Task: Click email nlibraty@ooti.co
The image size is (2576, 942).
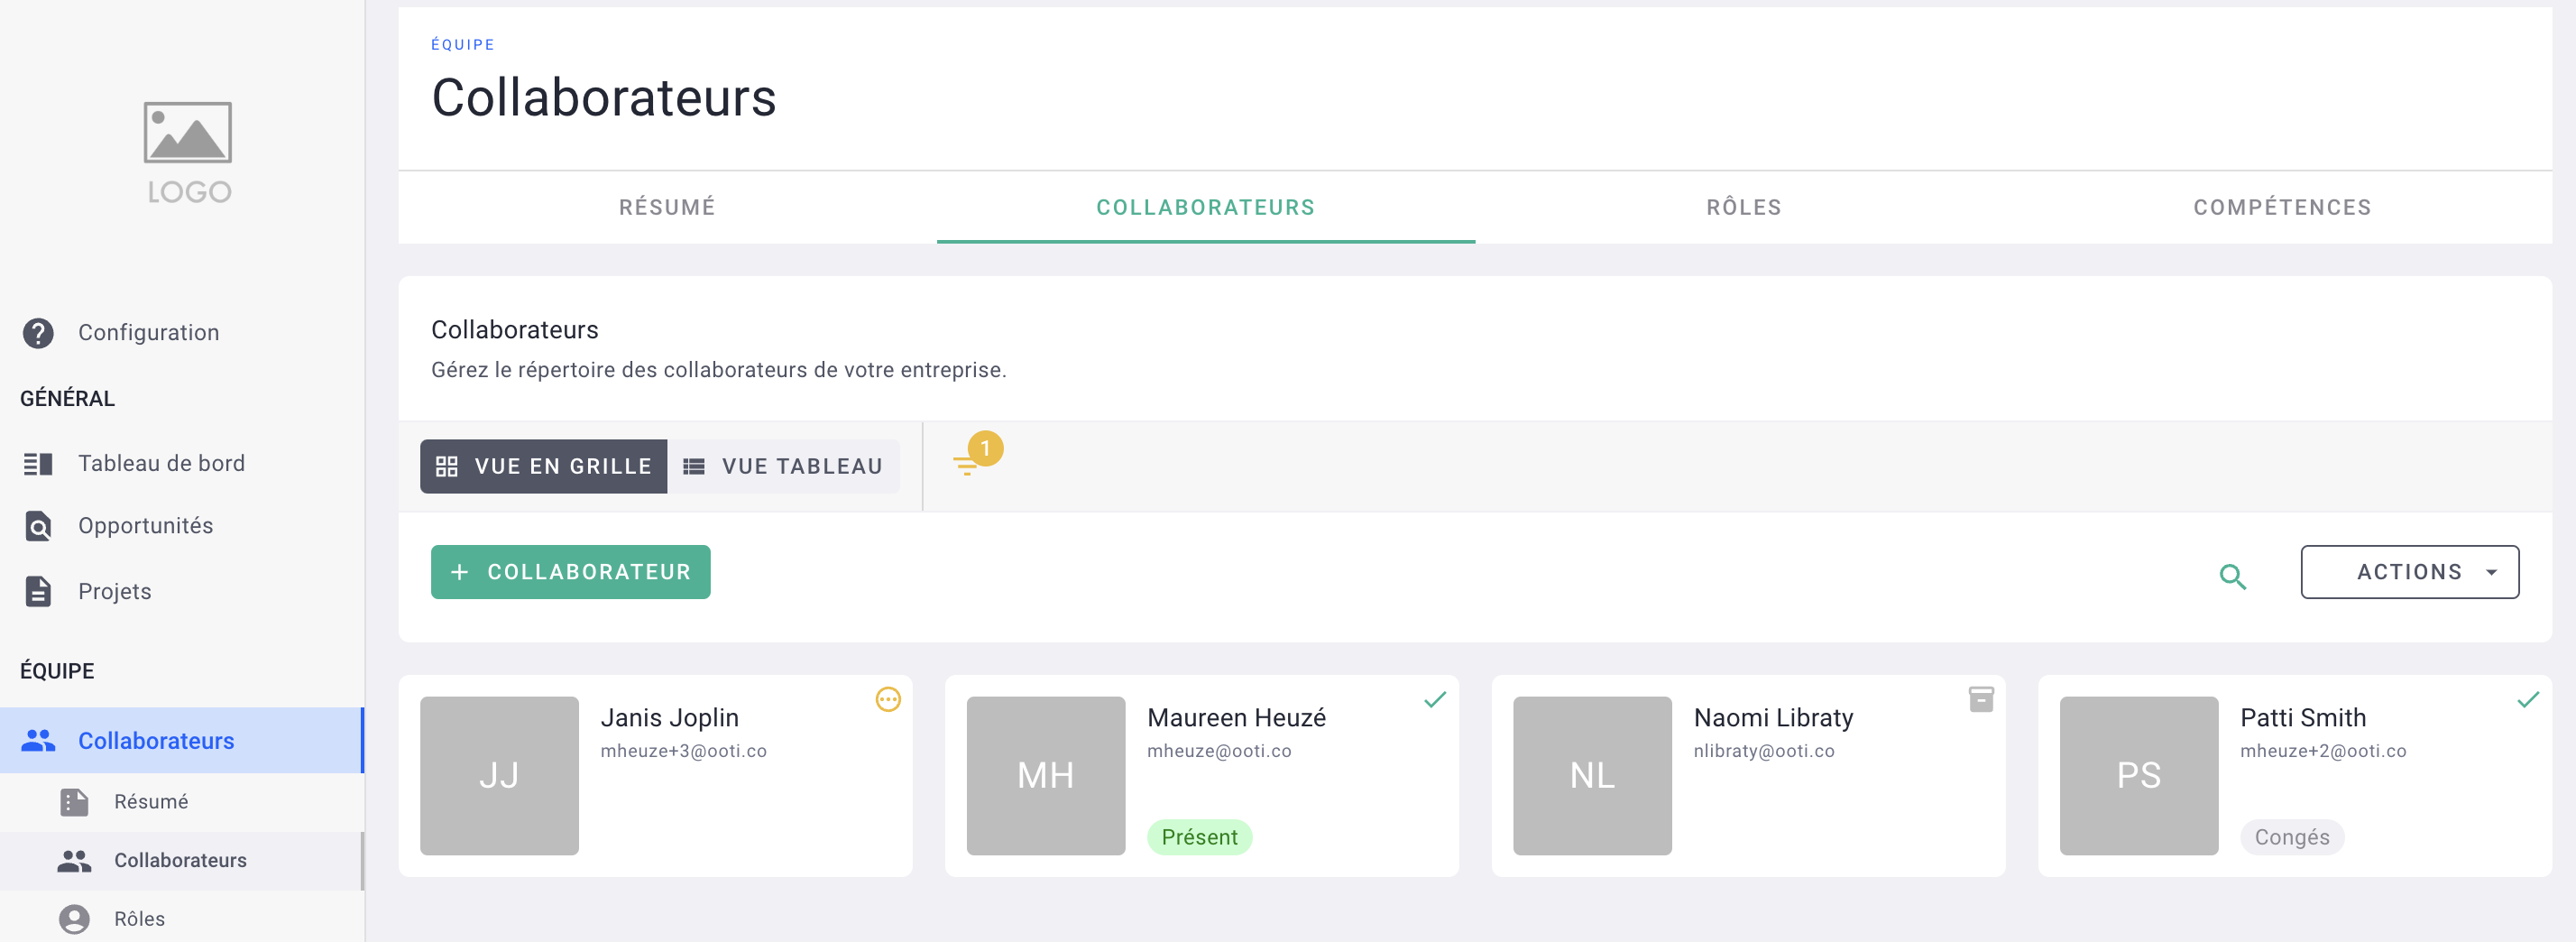Action: click(1764, 751)
